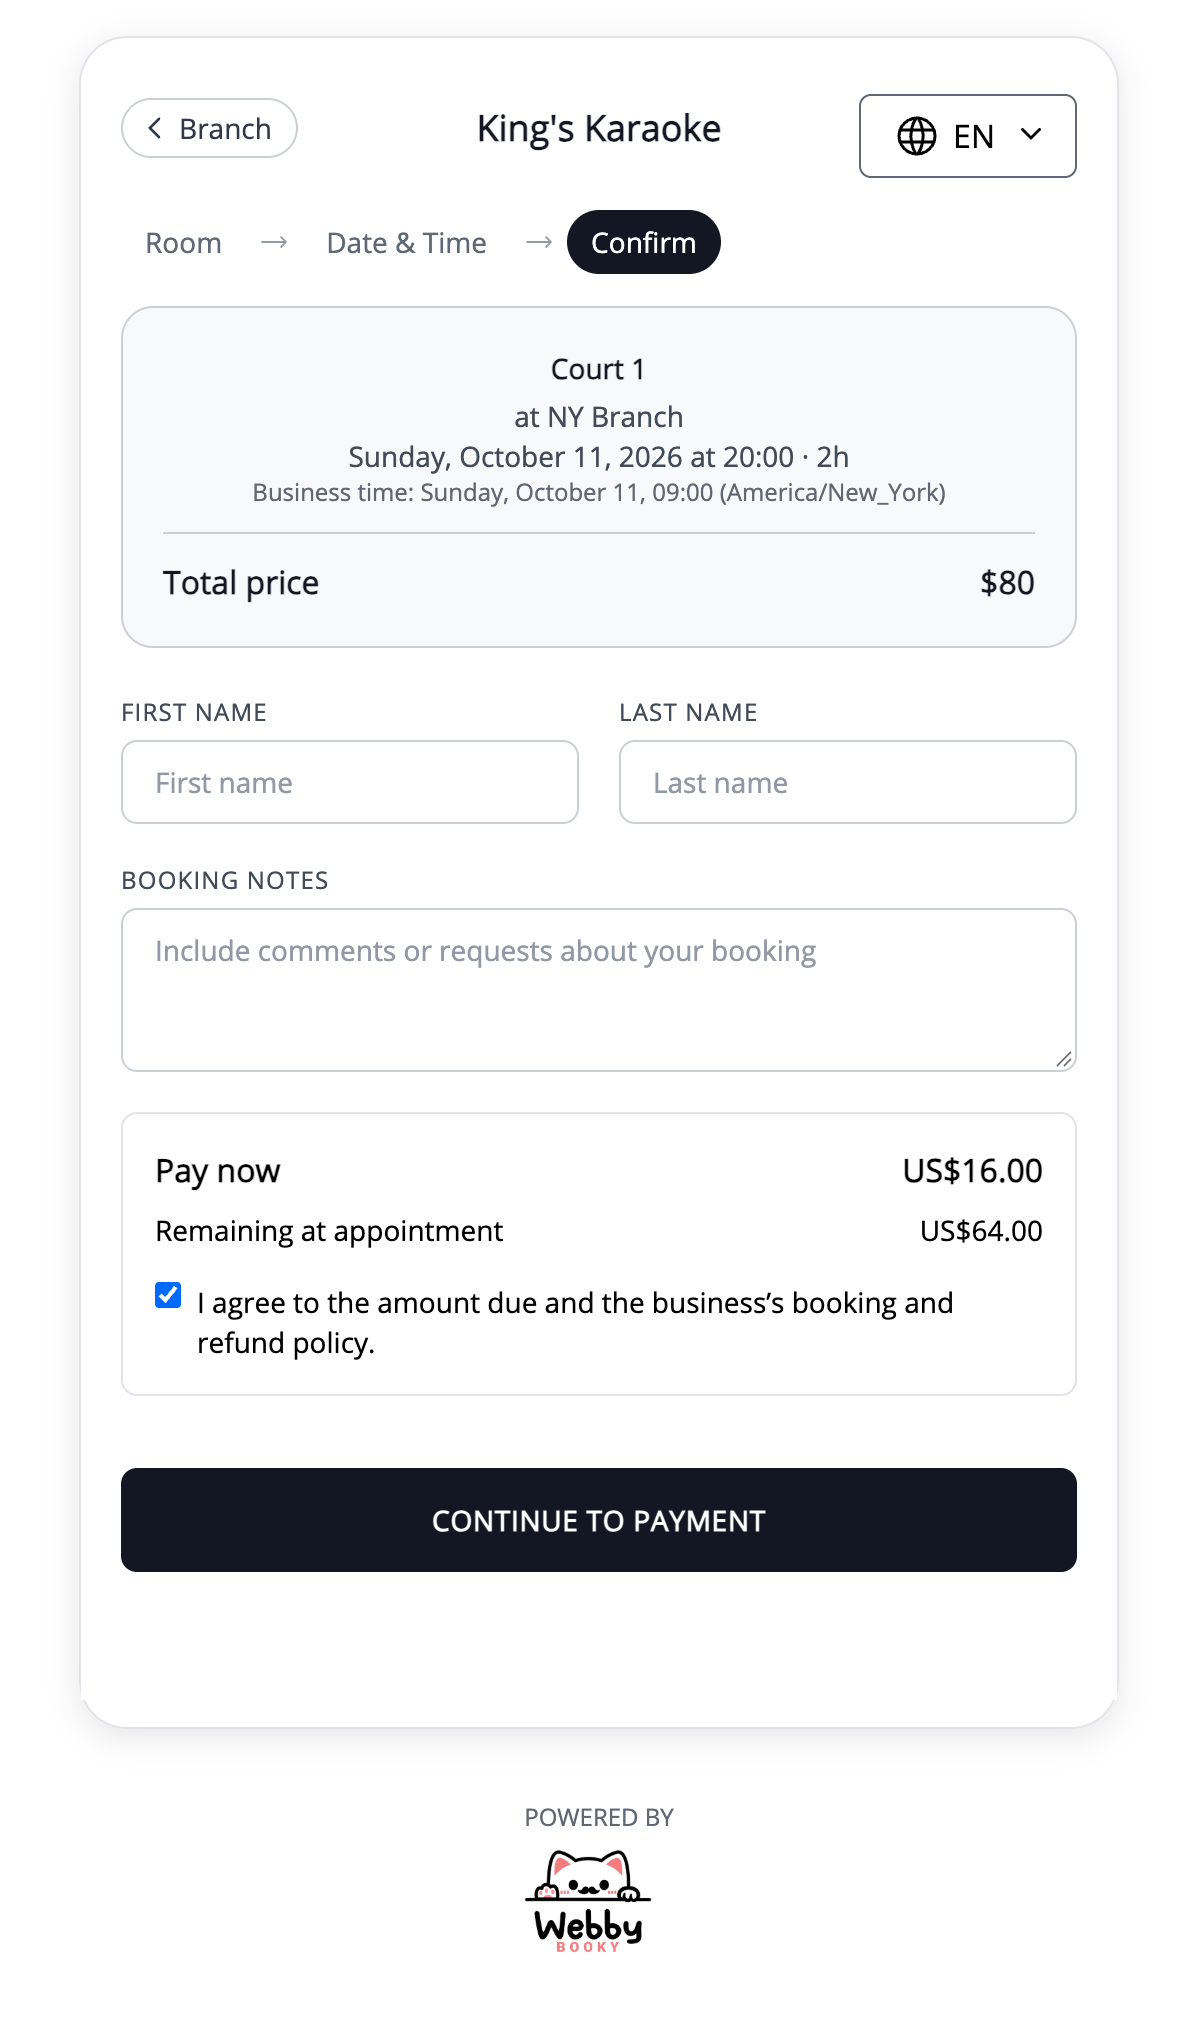1190x2032 pixels.
Task: Go to the Room step
Action: pyautogui.click(x=183, y=243)
